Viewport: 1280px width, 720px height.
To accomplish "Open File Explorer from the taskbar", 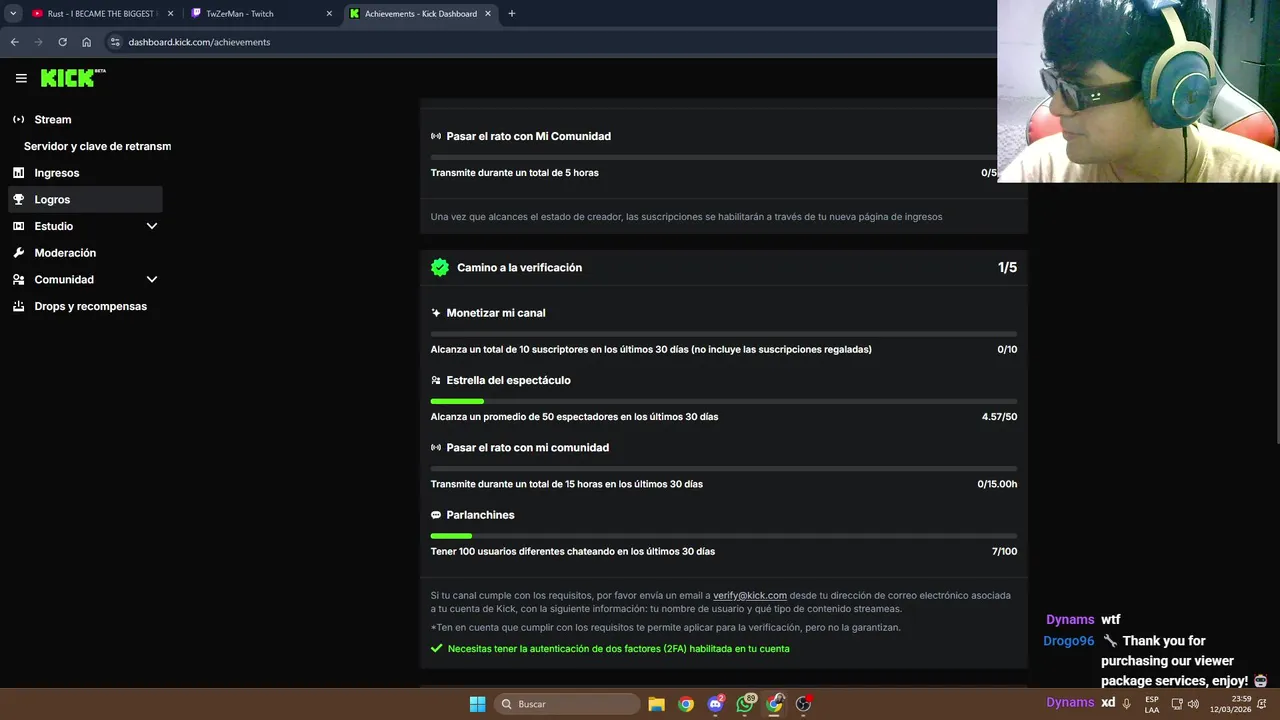I will click(x=656, y=704).
